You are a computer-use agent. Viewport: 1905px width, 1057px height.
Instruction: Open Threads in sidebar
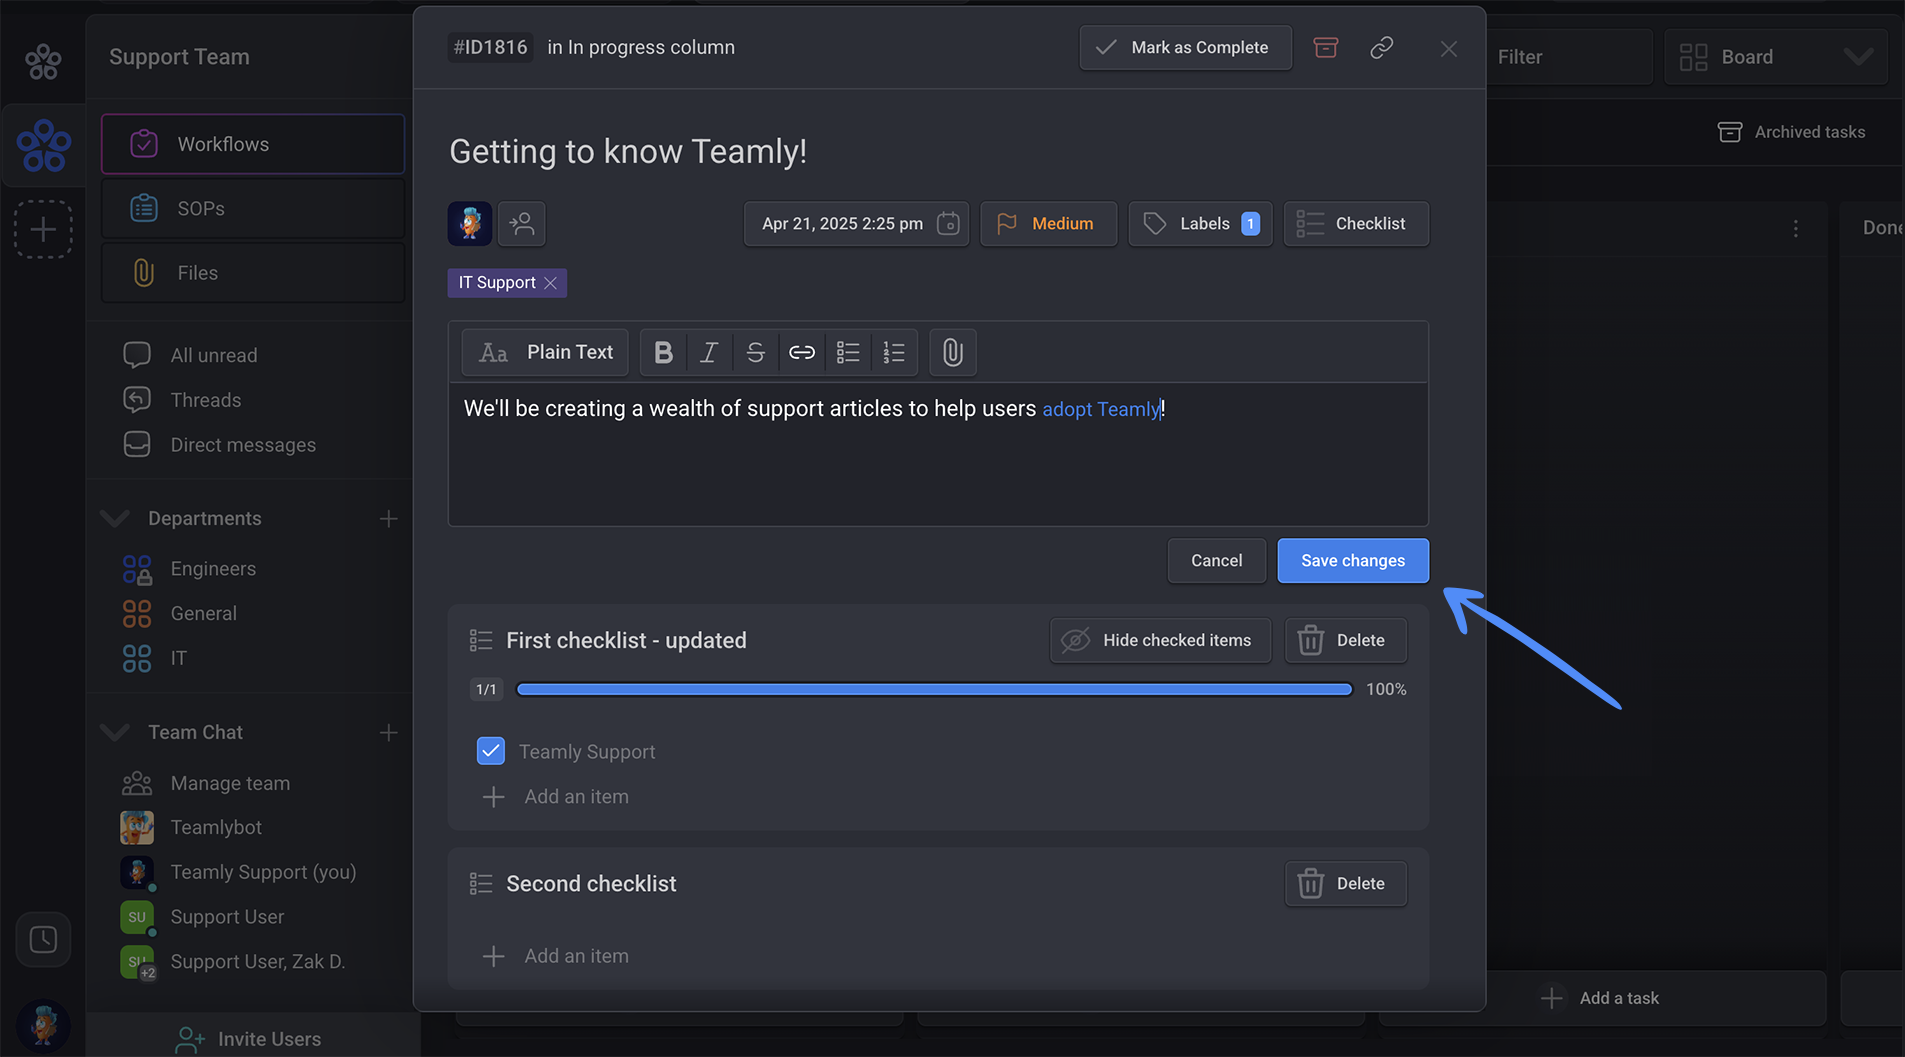[x=205, y=400]
